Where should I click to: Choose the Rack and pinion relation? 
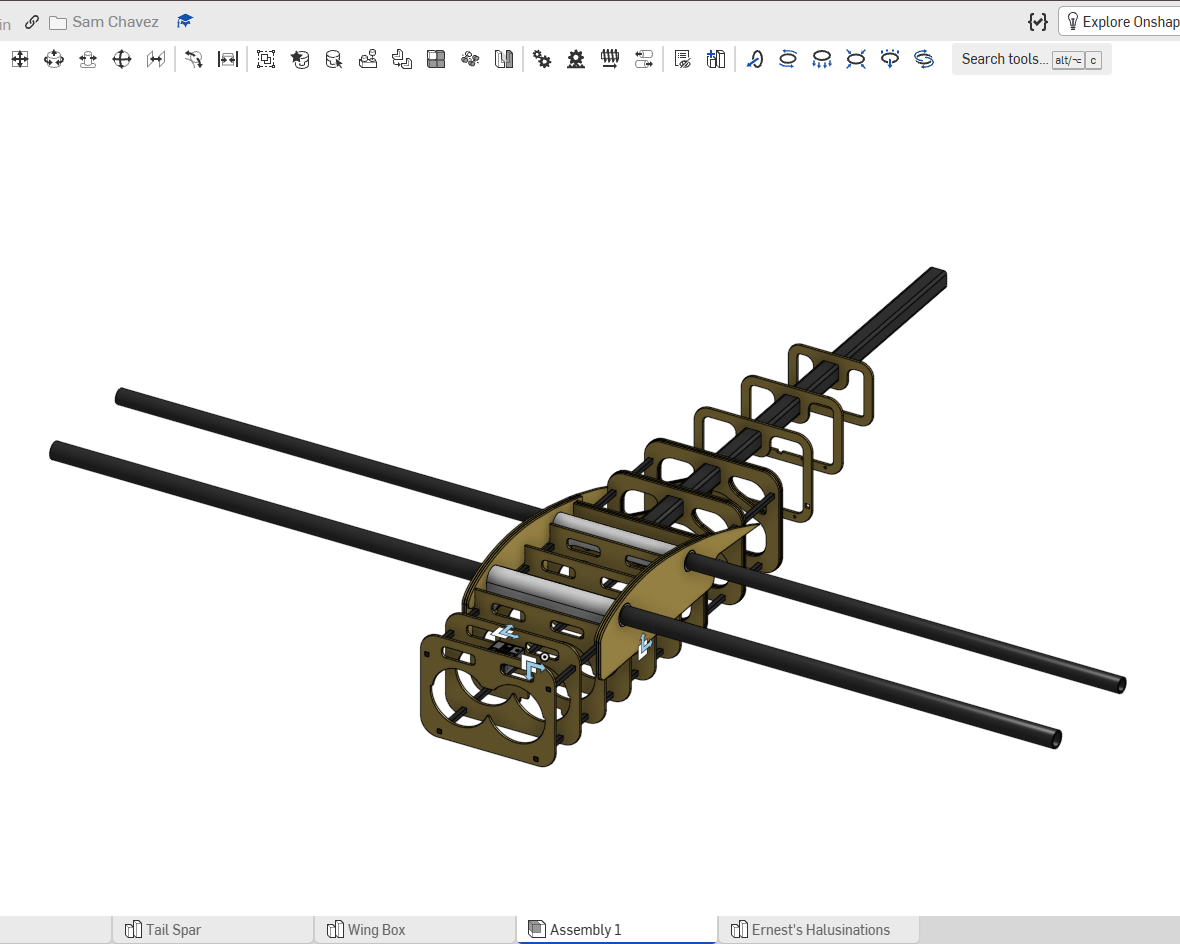pos(576,59)
